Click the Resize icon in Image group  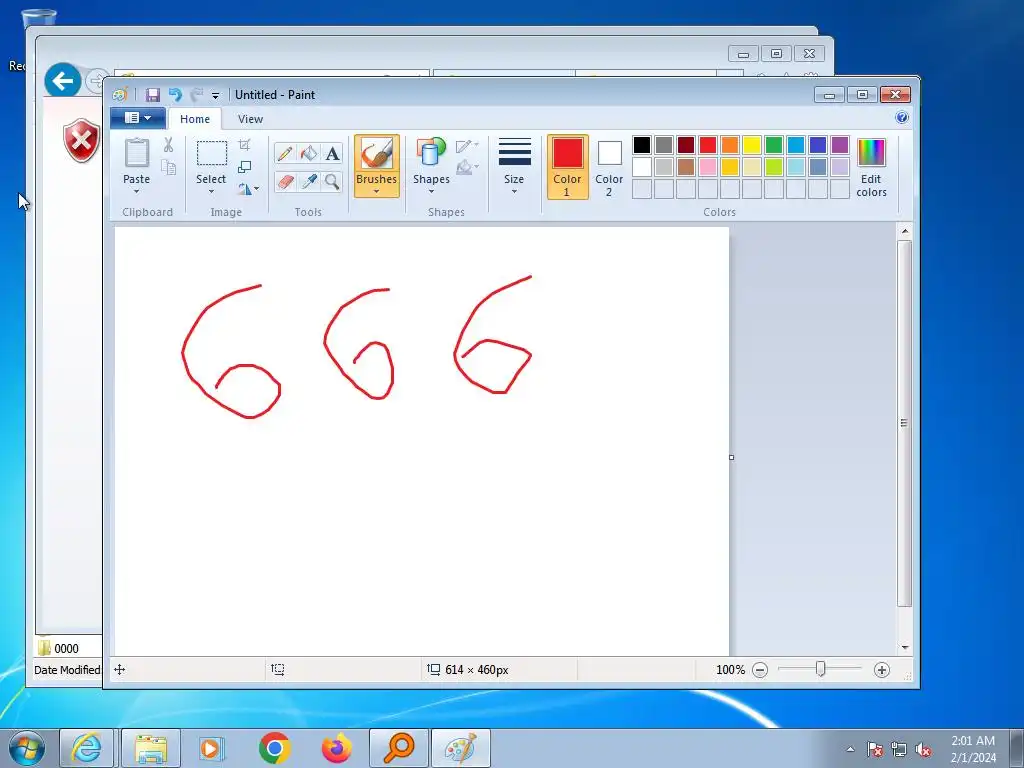point(244,167)
